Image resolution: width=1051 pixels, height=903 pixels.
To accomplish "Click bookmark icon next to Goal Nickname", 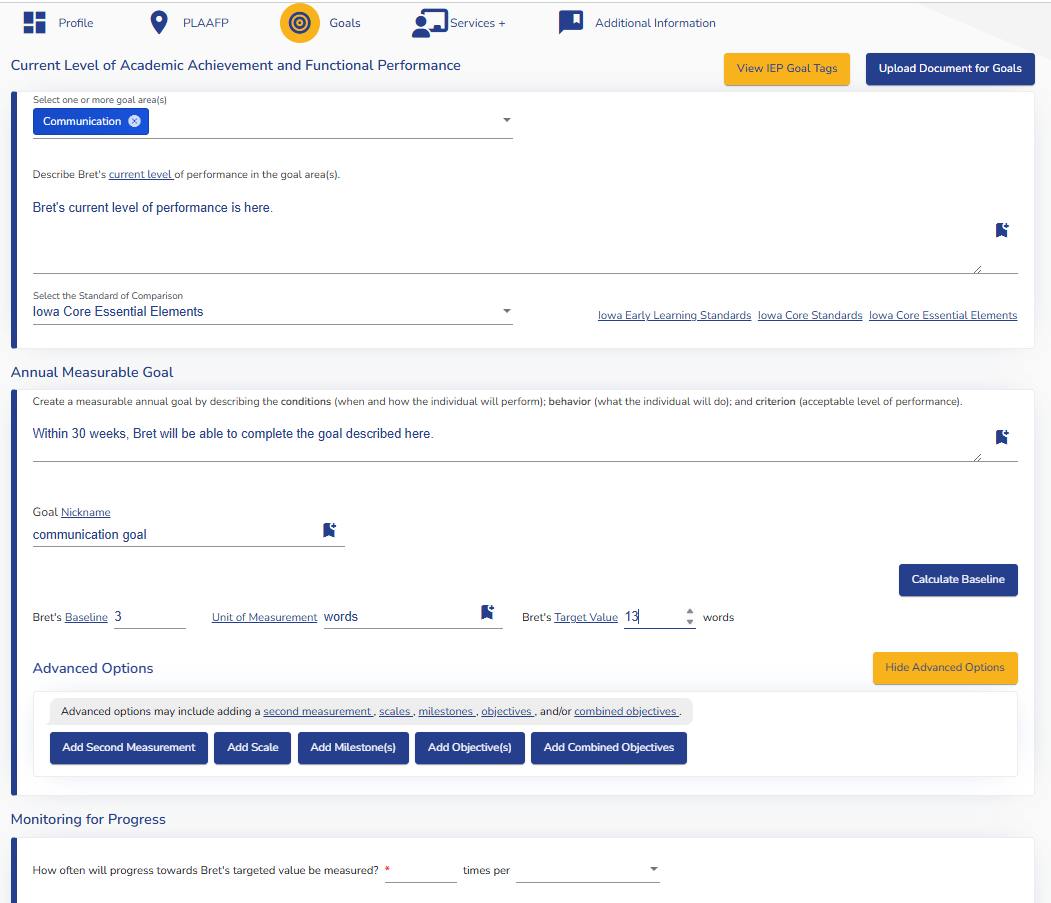I will coord(329,530).
